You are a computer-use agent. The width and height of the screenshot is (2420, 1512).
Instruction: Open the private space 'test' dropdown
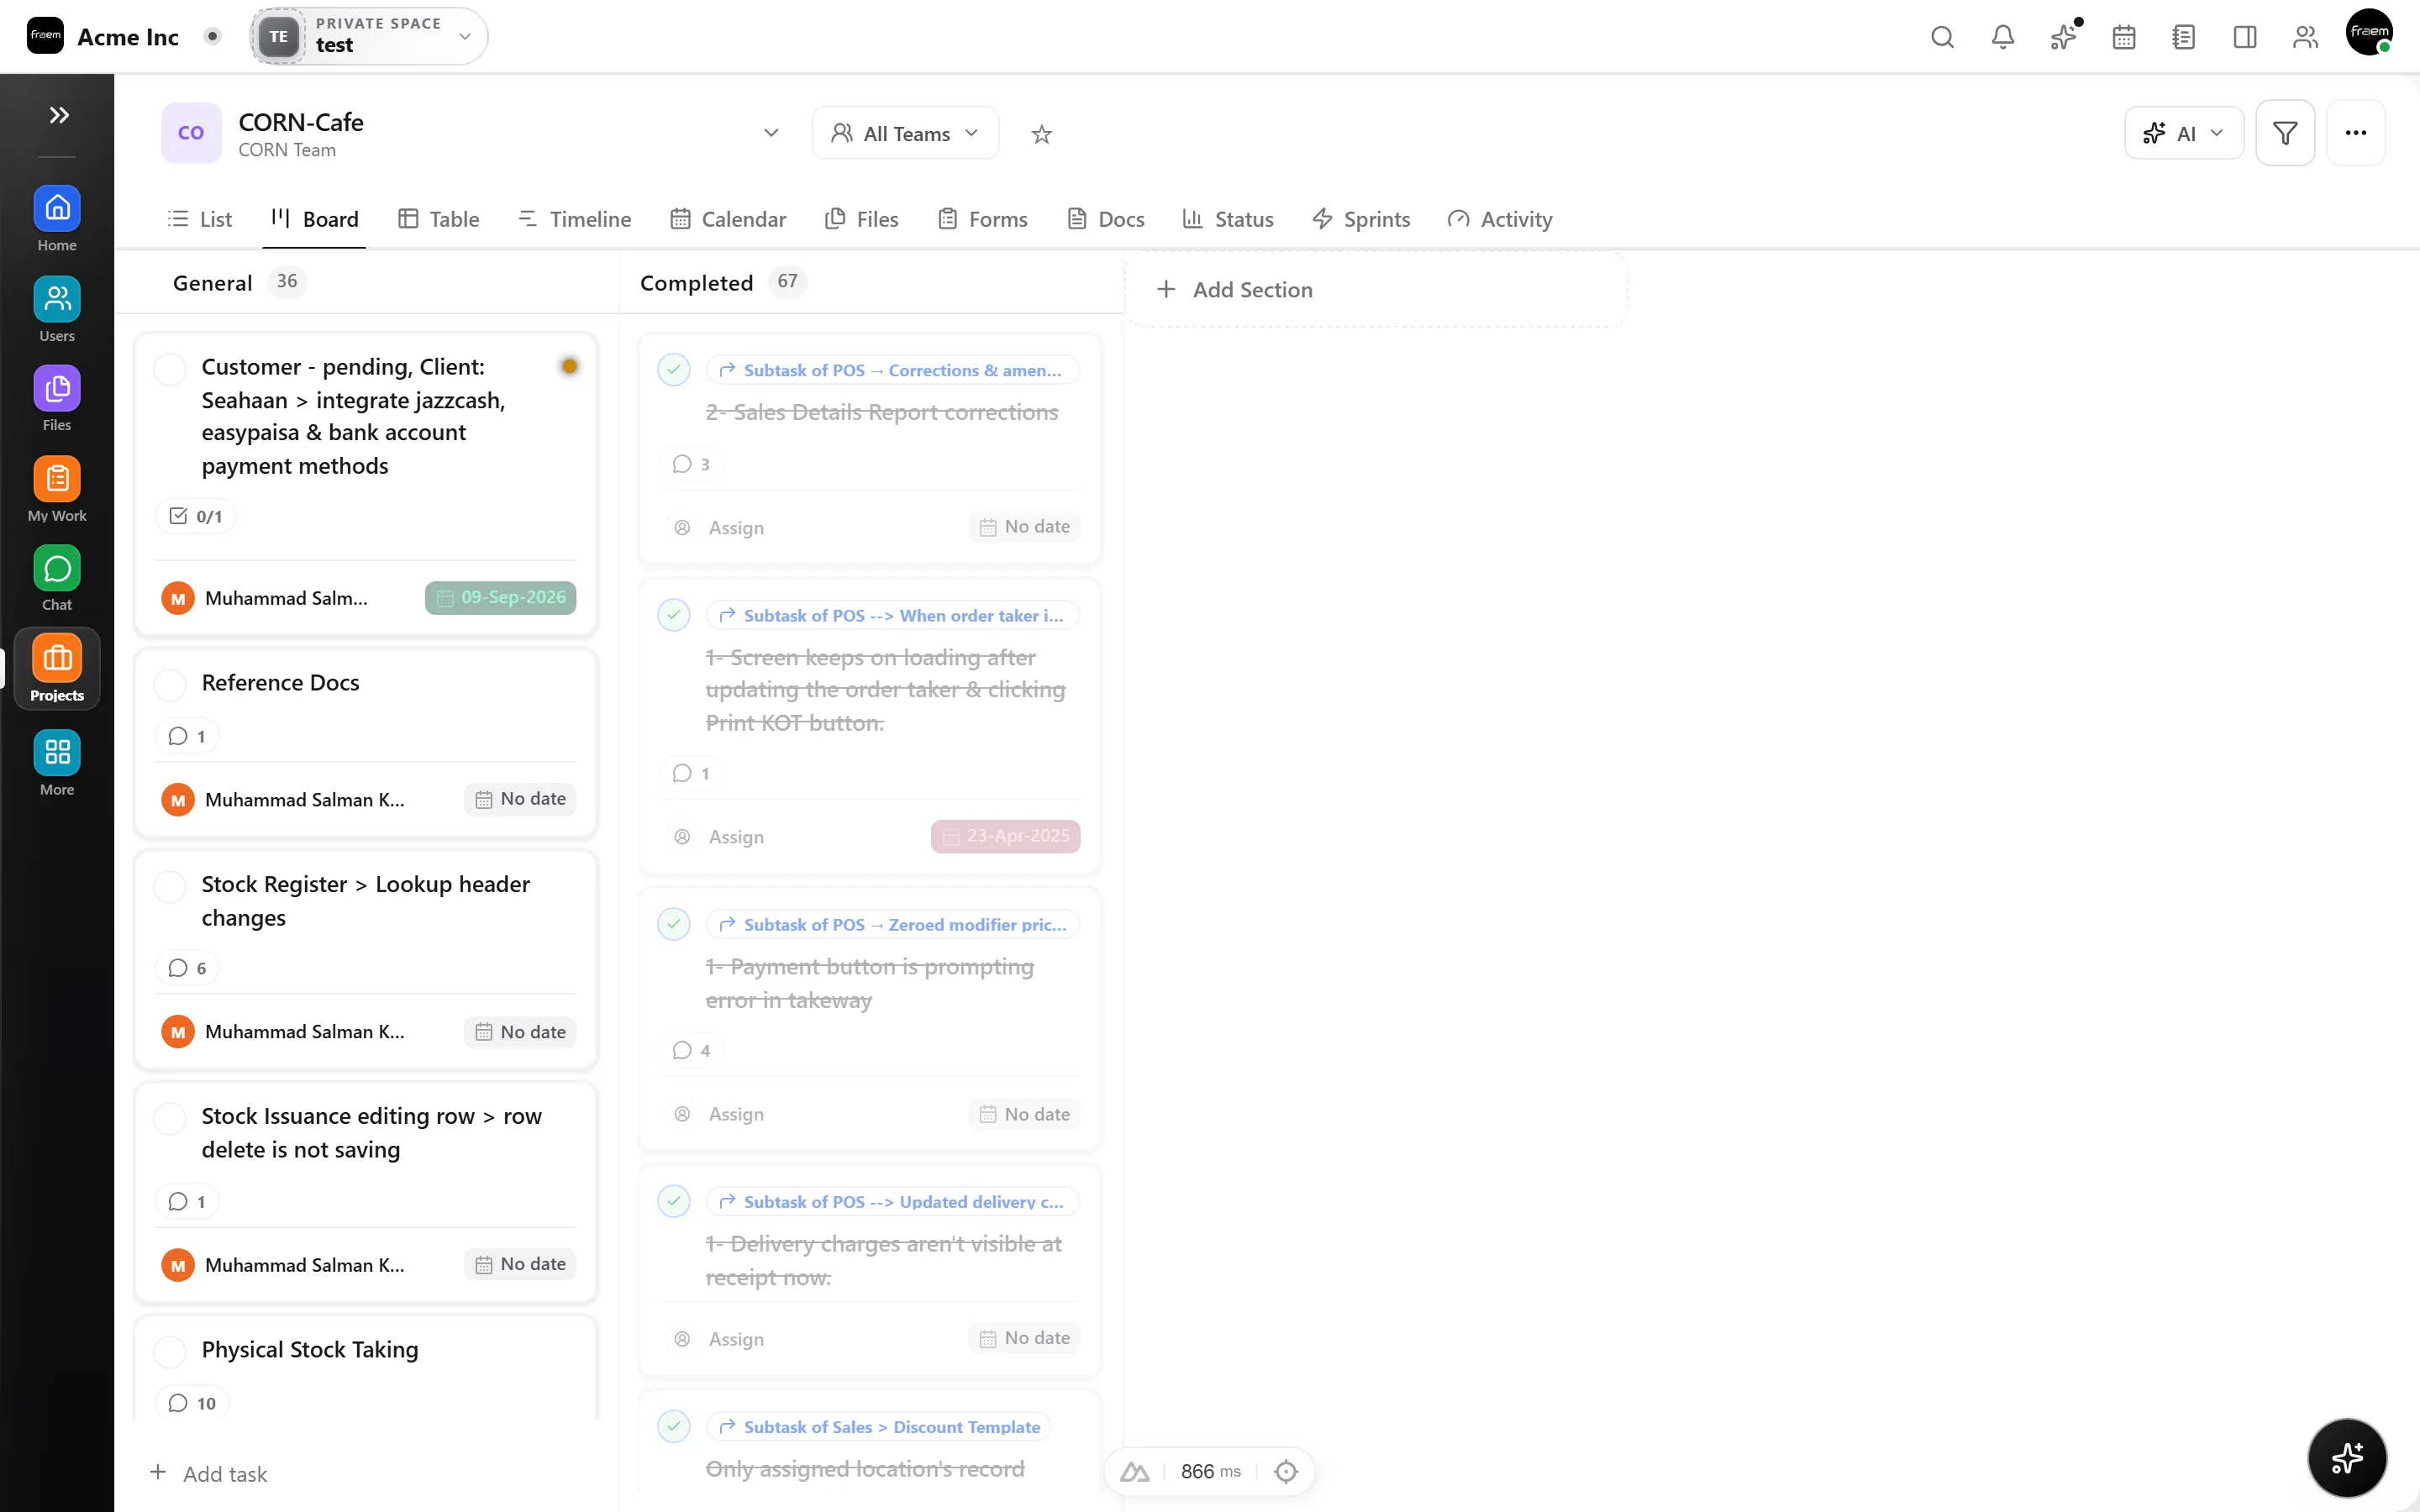click(x=369, y=36)
